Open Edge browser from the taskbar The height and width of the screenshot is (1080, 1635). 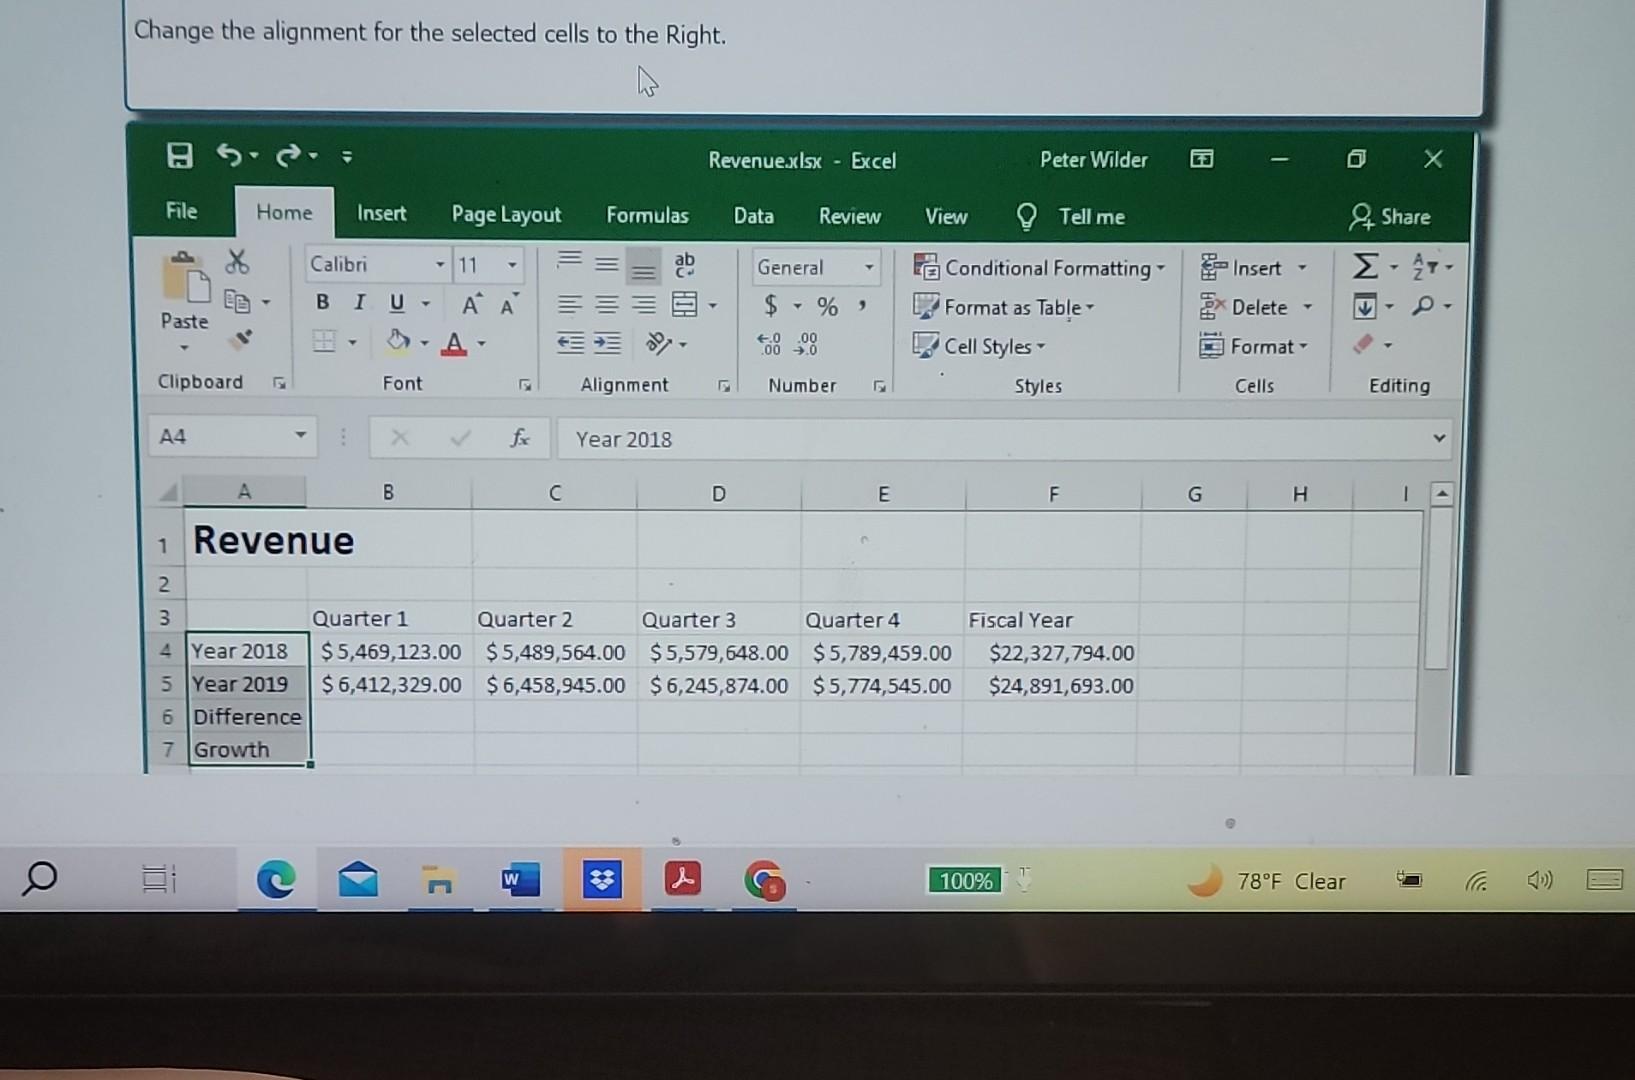tap(276, 879)
